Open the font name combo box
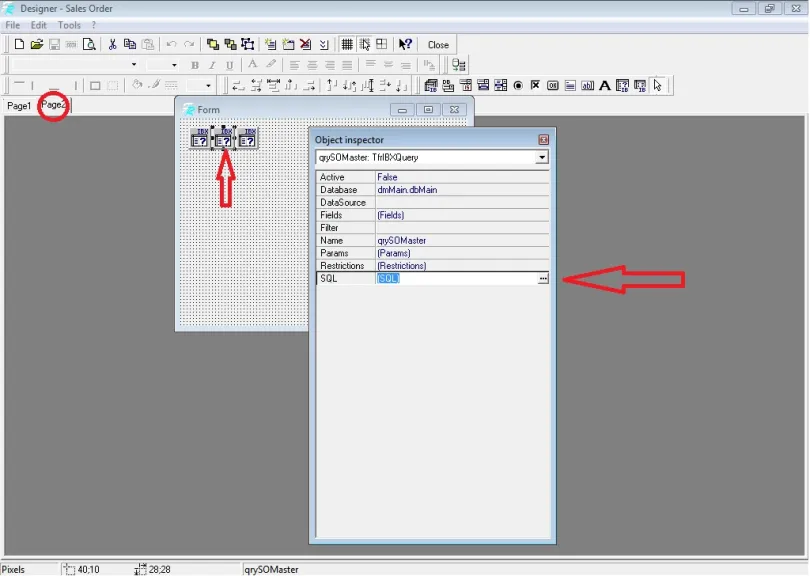 (x=133, y=64)
